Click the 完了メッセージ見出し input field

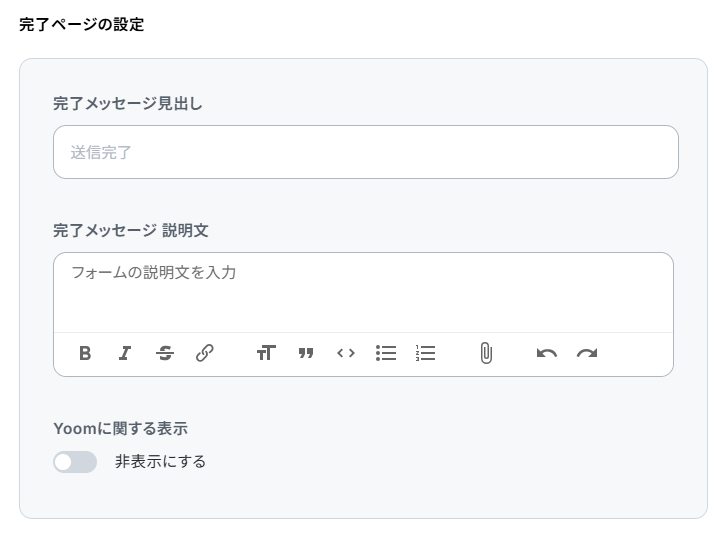[365, 153]
